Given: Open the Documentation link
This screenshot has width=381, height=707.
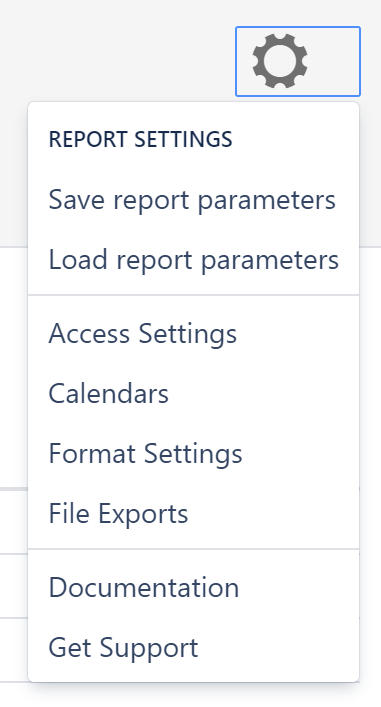Looking at the screenshot, I should coord(193,588).
